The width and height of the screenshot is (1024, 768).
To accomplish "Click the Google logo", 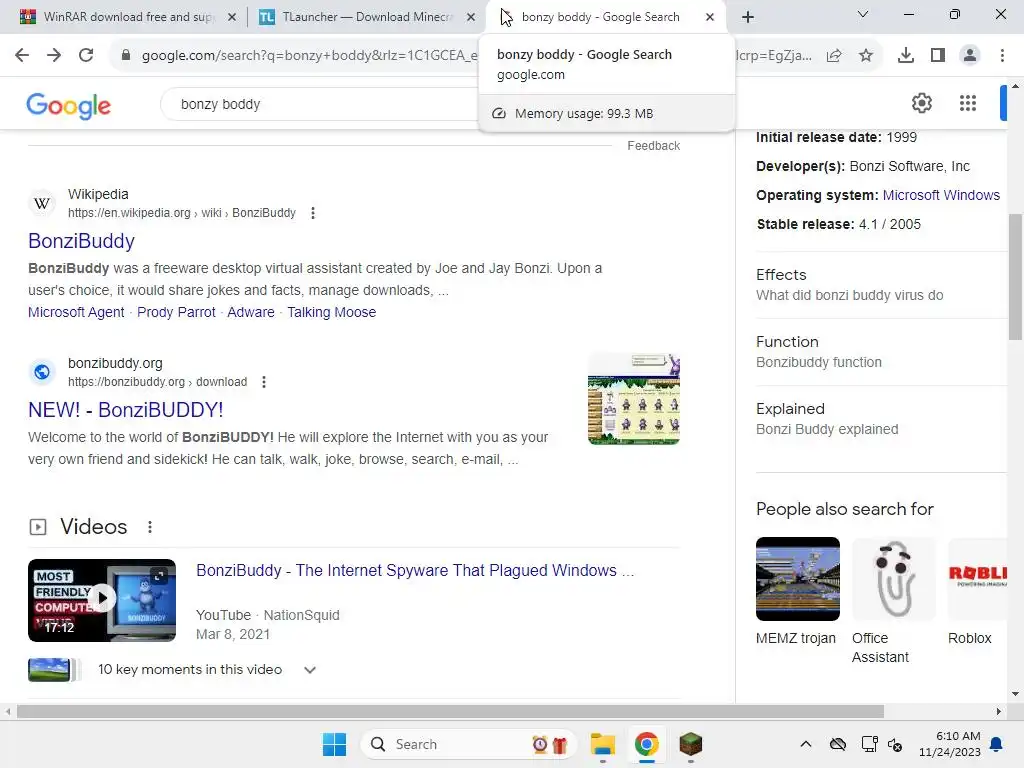I will click(69, 105).
